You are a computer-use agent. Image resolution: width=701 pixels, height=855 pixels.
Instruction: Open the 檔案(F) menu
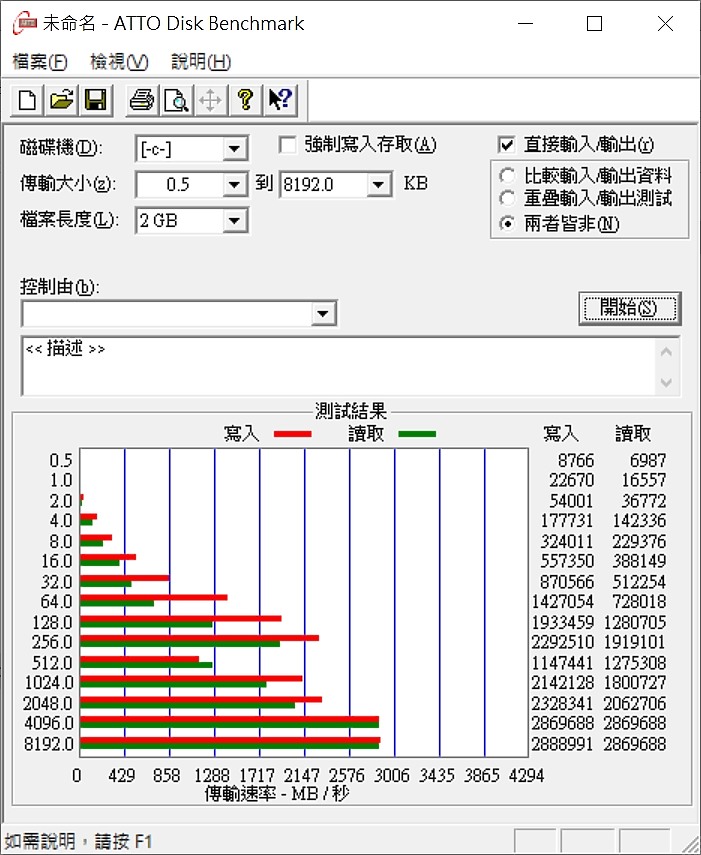coord(40,62)
